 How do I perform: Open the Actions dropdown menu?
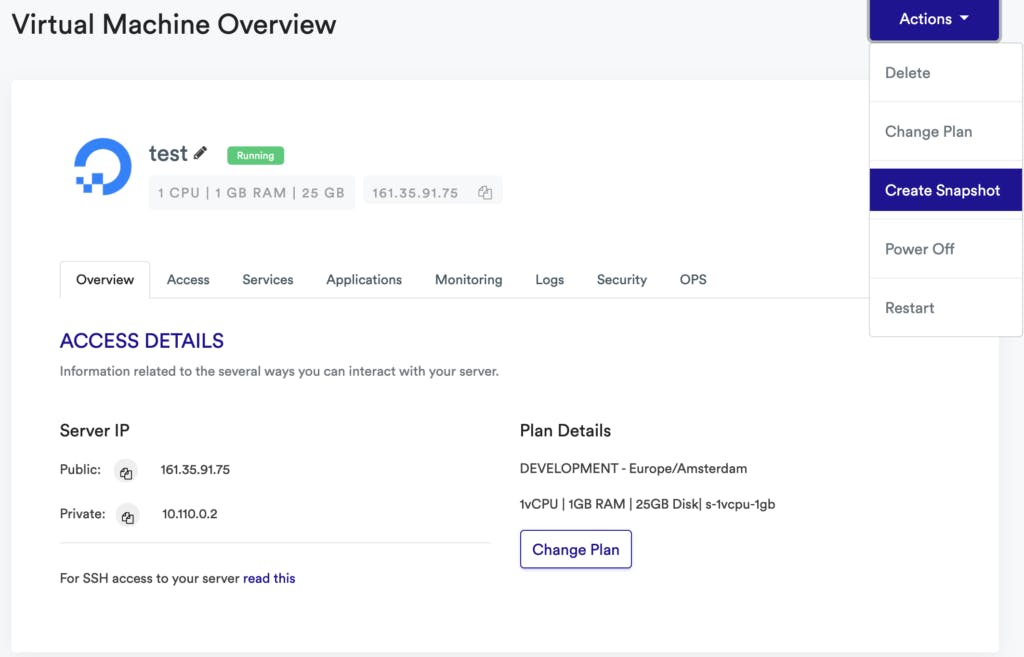pos(934,19)
